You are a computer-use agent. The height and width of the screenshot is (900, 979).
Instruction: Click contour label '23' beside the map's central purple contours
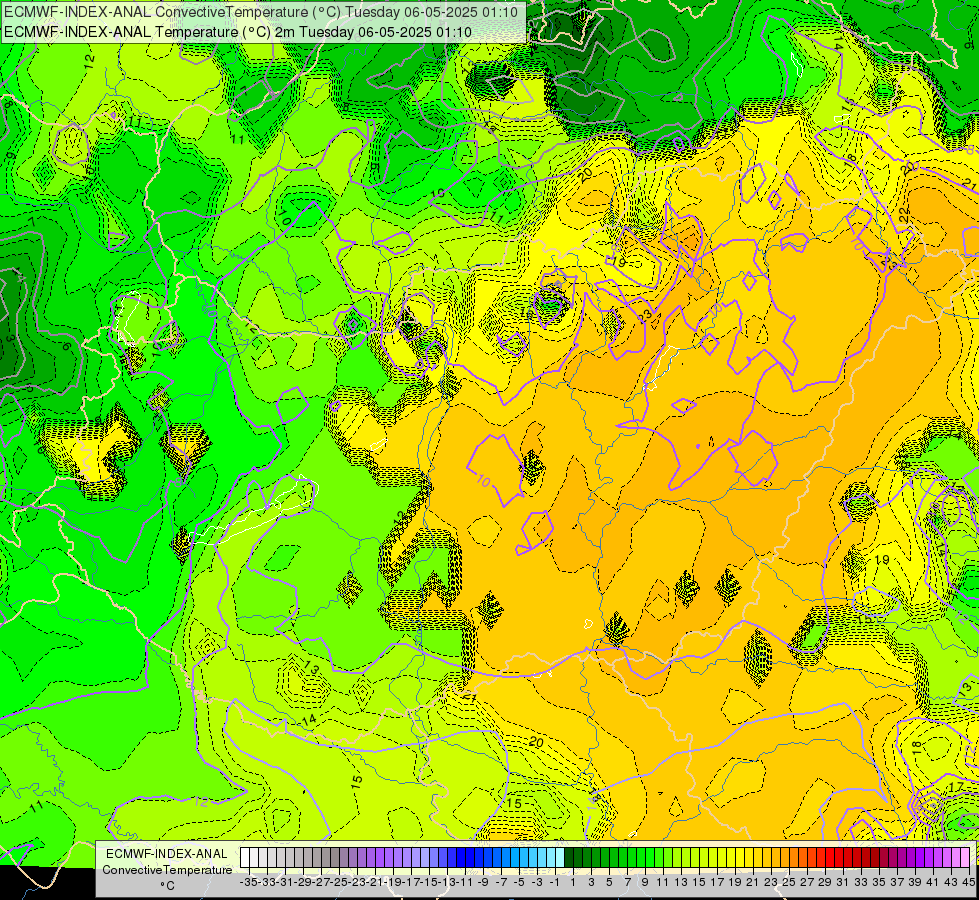(646, 315)
